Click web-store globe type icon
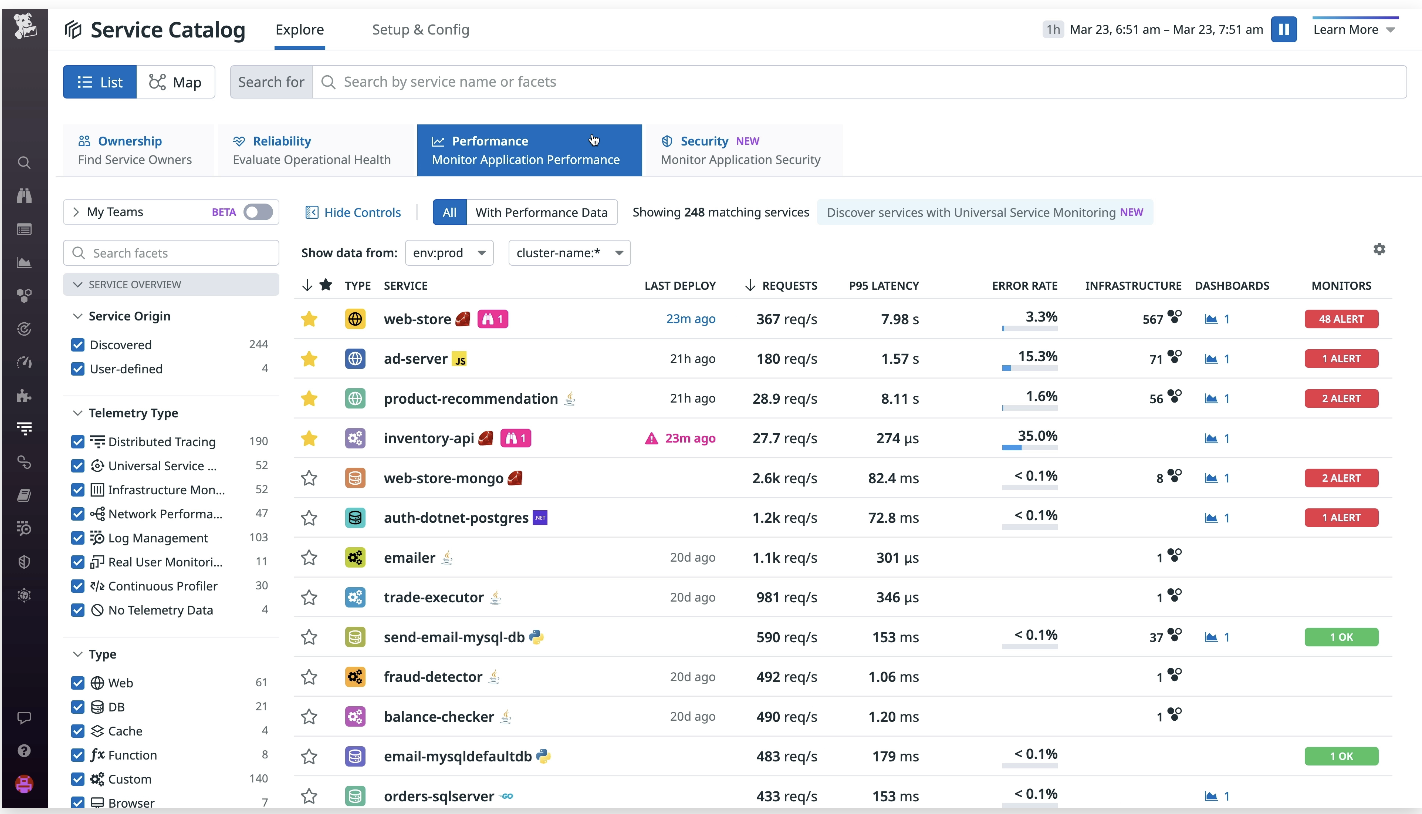Viewport: 1422px width, 814px height. click(355, 319)
